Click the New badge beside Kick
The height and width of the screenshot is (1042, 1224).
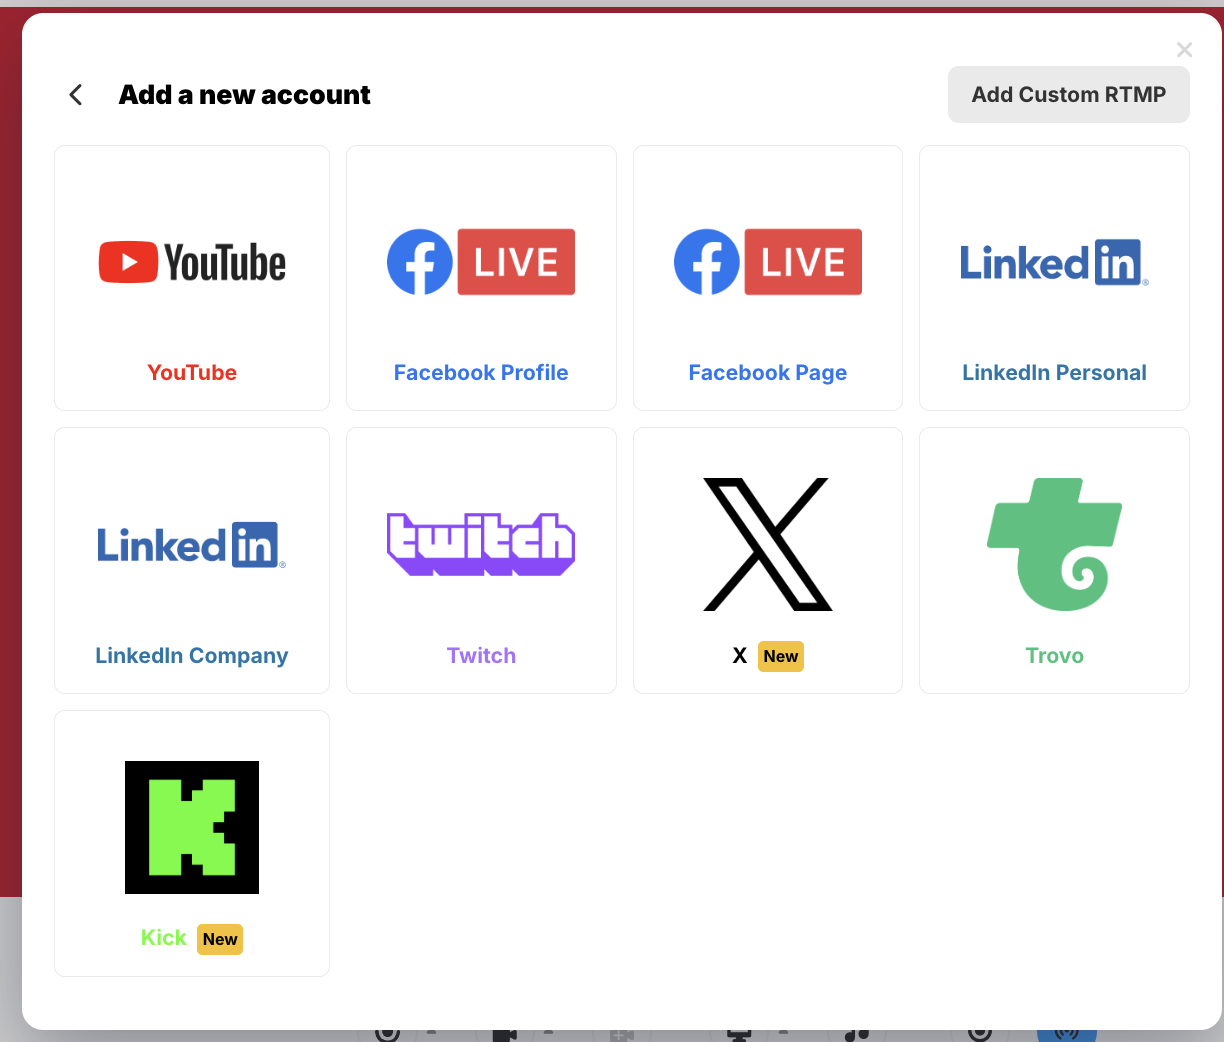tap(219, 939)
